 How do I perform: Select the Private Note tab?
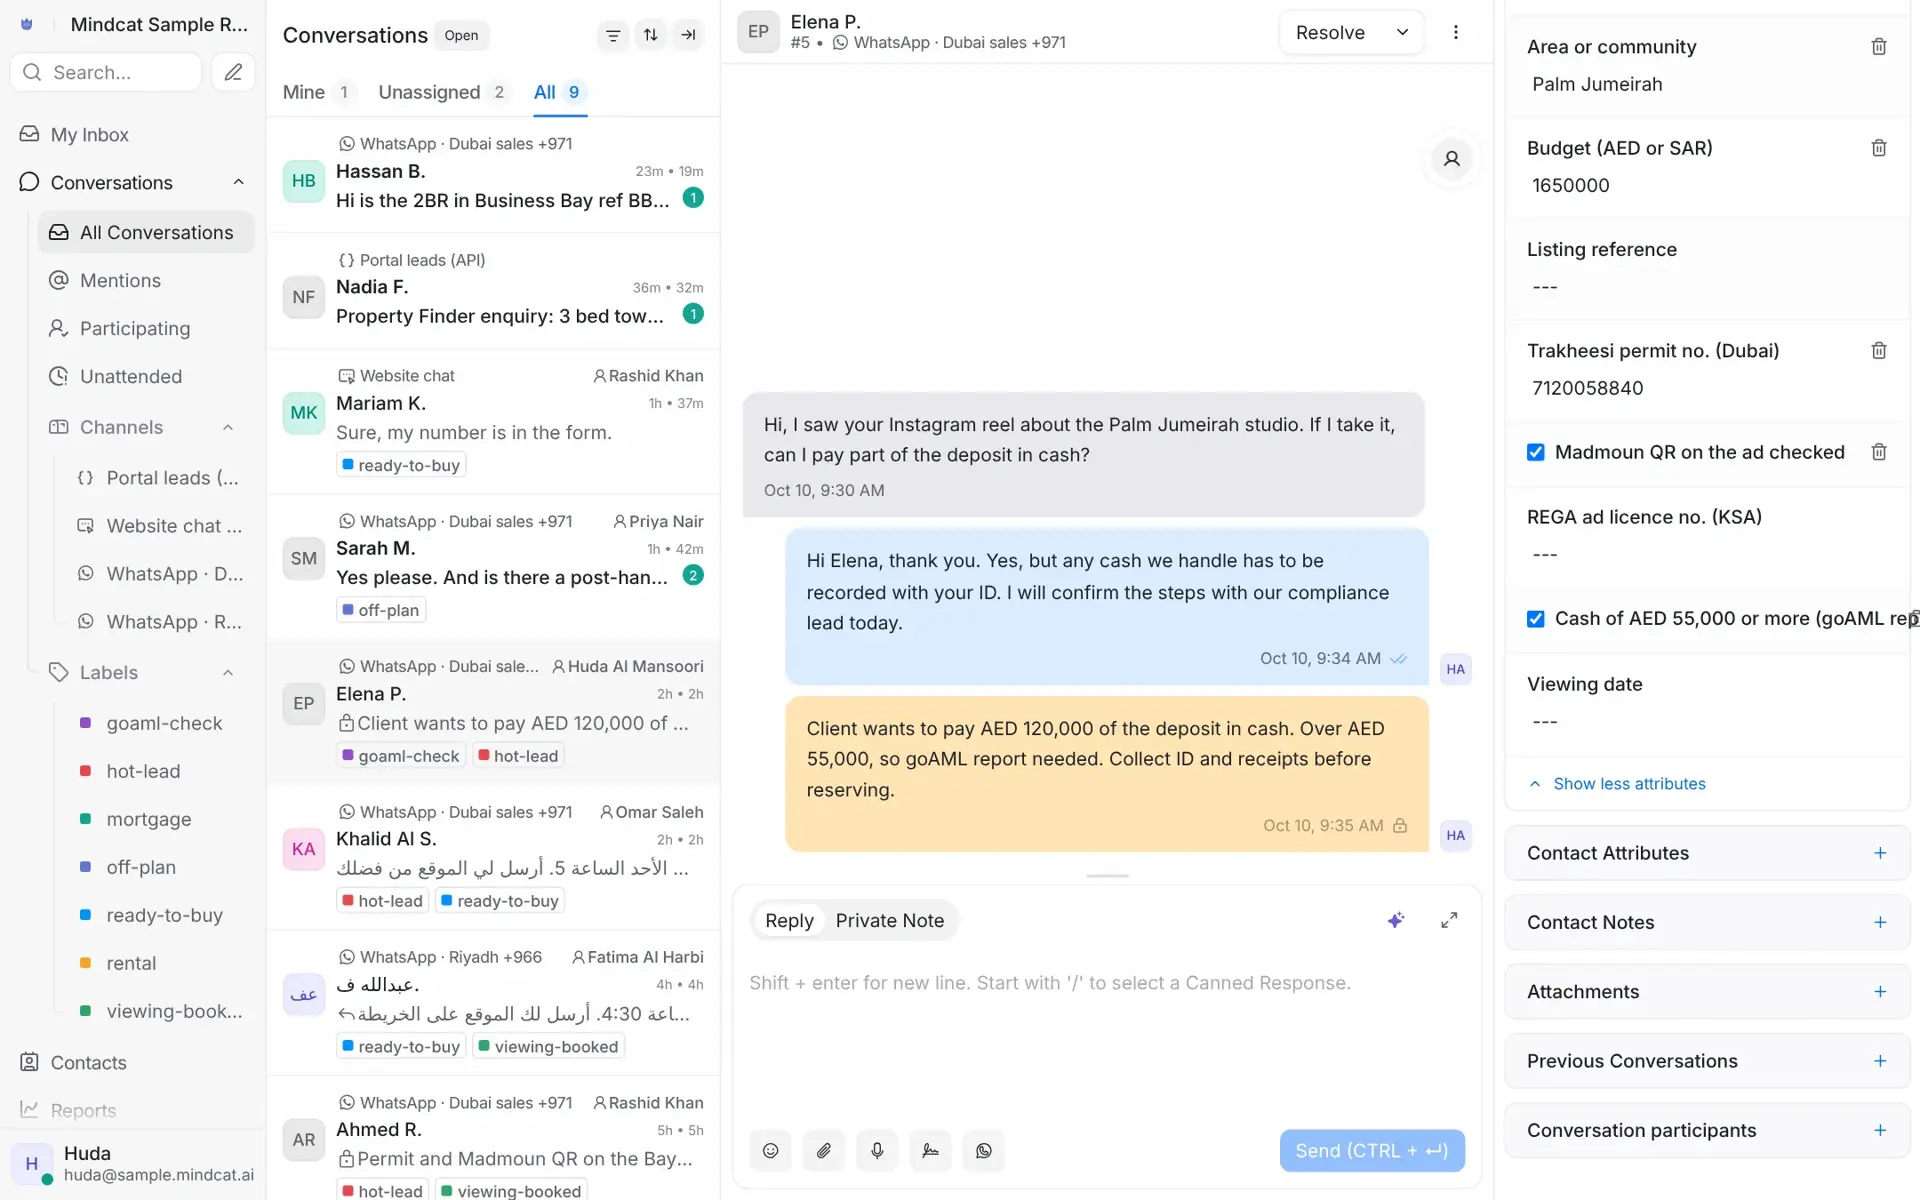coord(889,921)
